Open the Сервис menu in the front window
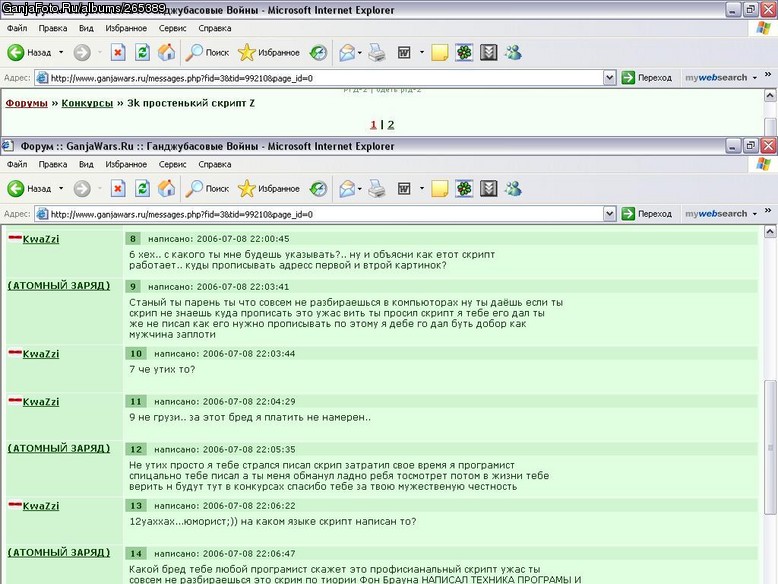 (x=172, y=164)
